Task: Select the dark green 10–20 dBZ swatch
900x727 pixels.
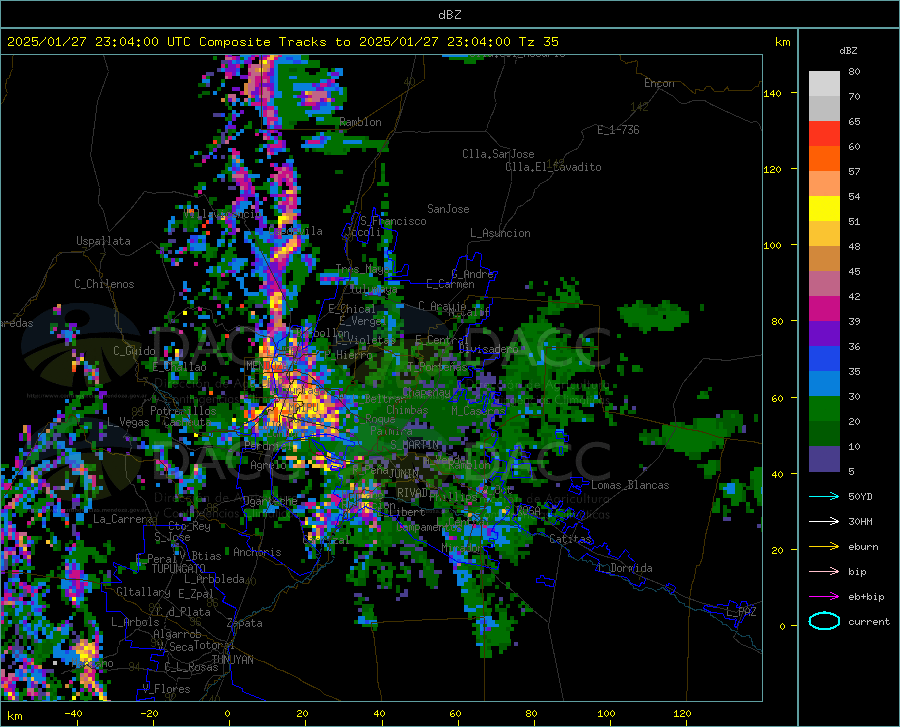Action: [x=824, y=434]
